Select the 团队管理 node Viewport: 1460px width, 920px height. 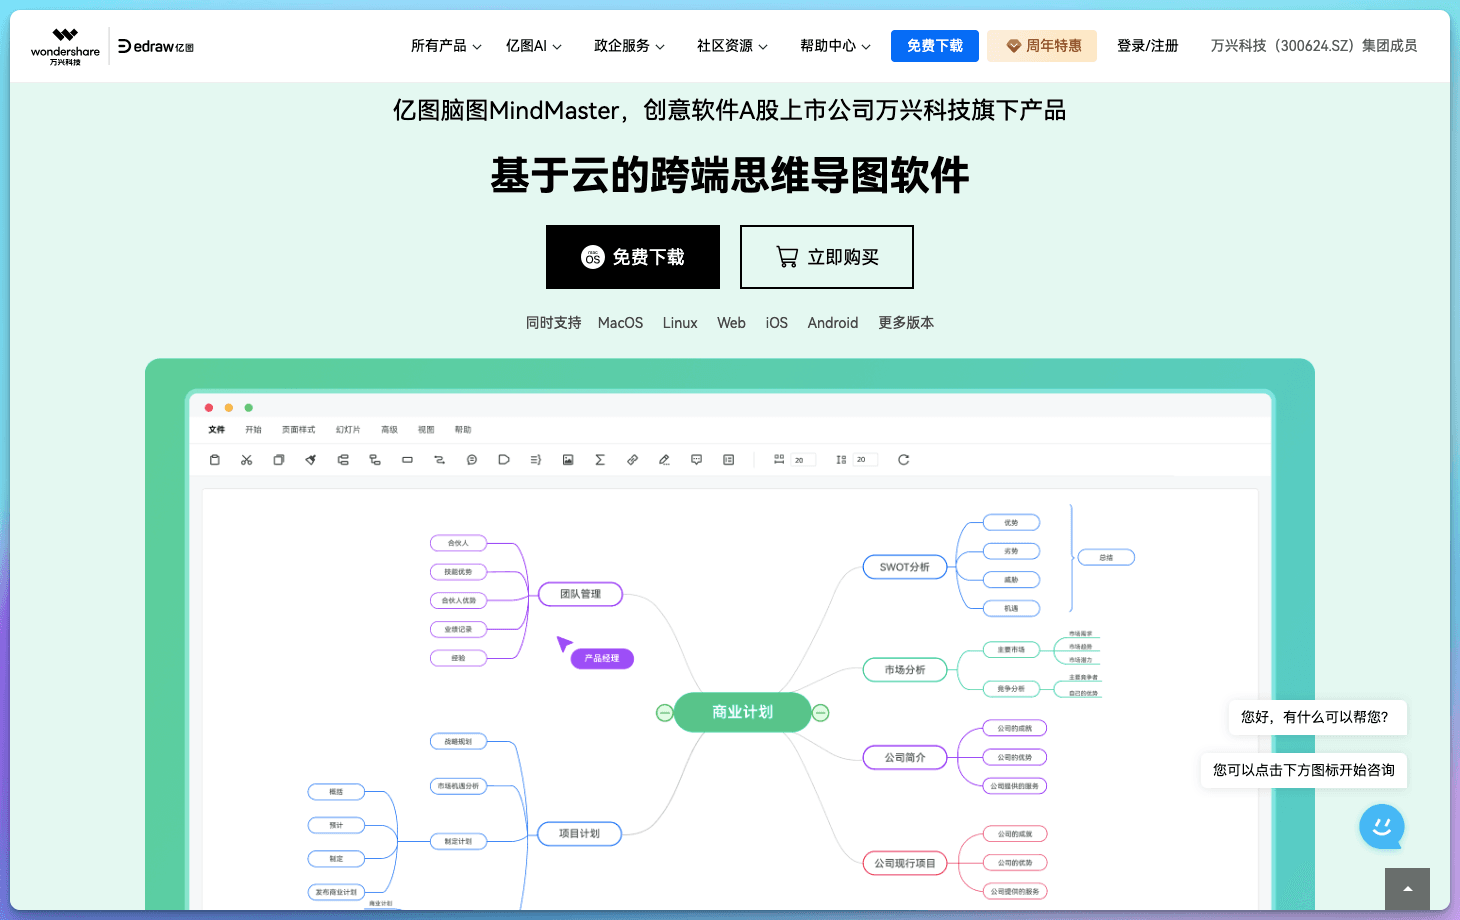(x=580, y=594)
